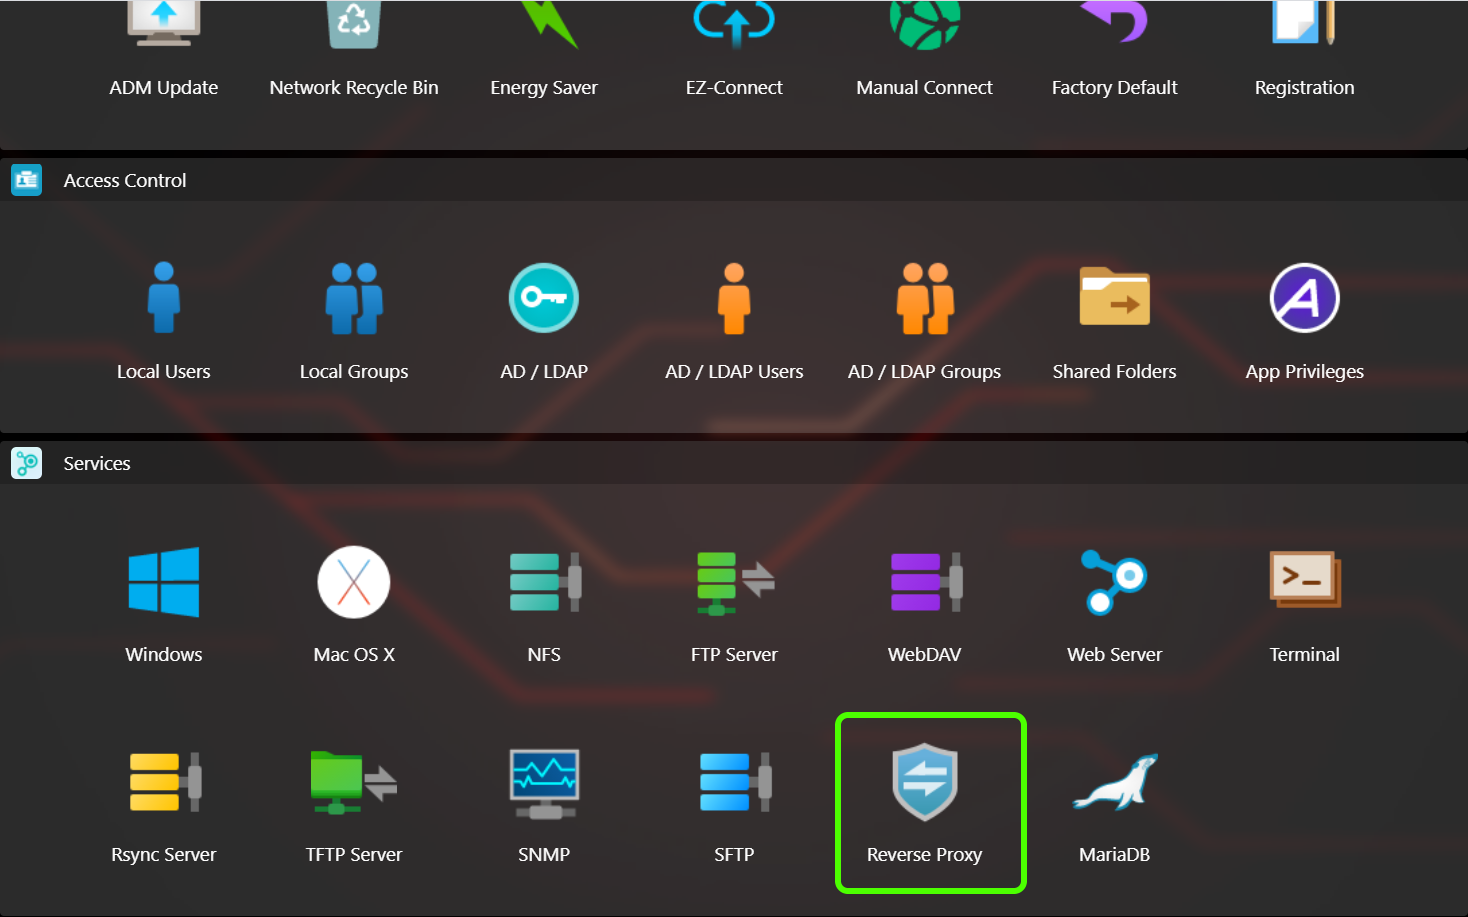Open Local Groups management

tap(354, 322)
